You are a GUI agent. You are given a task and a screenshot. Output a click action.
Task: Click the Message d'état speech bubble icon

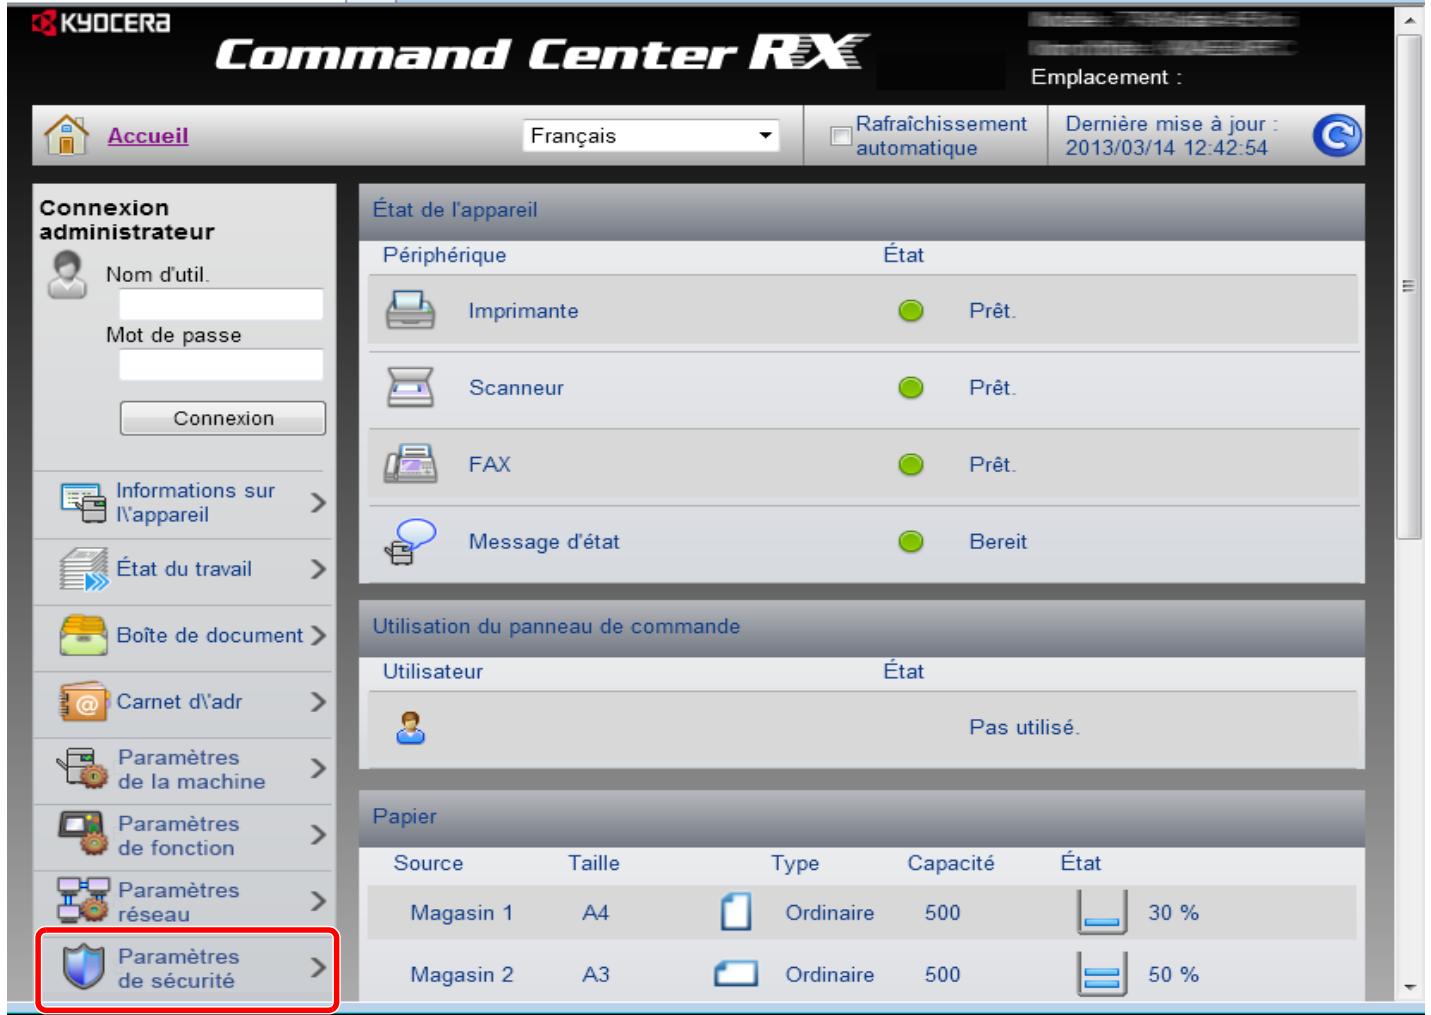(x=410, y=541)
